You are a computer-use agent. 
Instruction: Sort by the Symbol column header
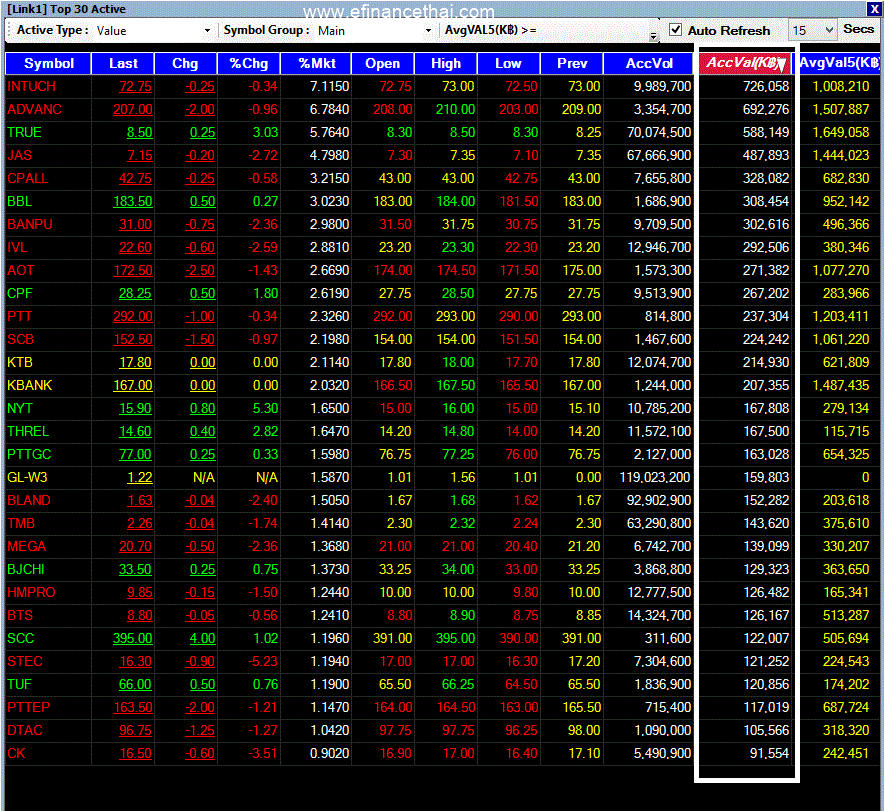[x=49, y=63]
